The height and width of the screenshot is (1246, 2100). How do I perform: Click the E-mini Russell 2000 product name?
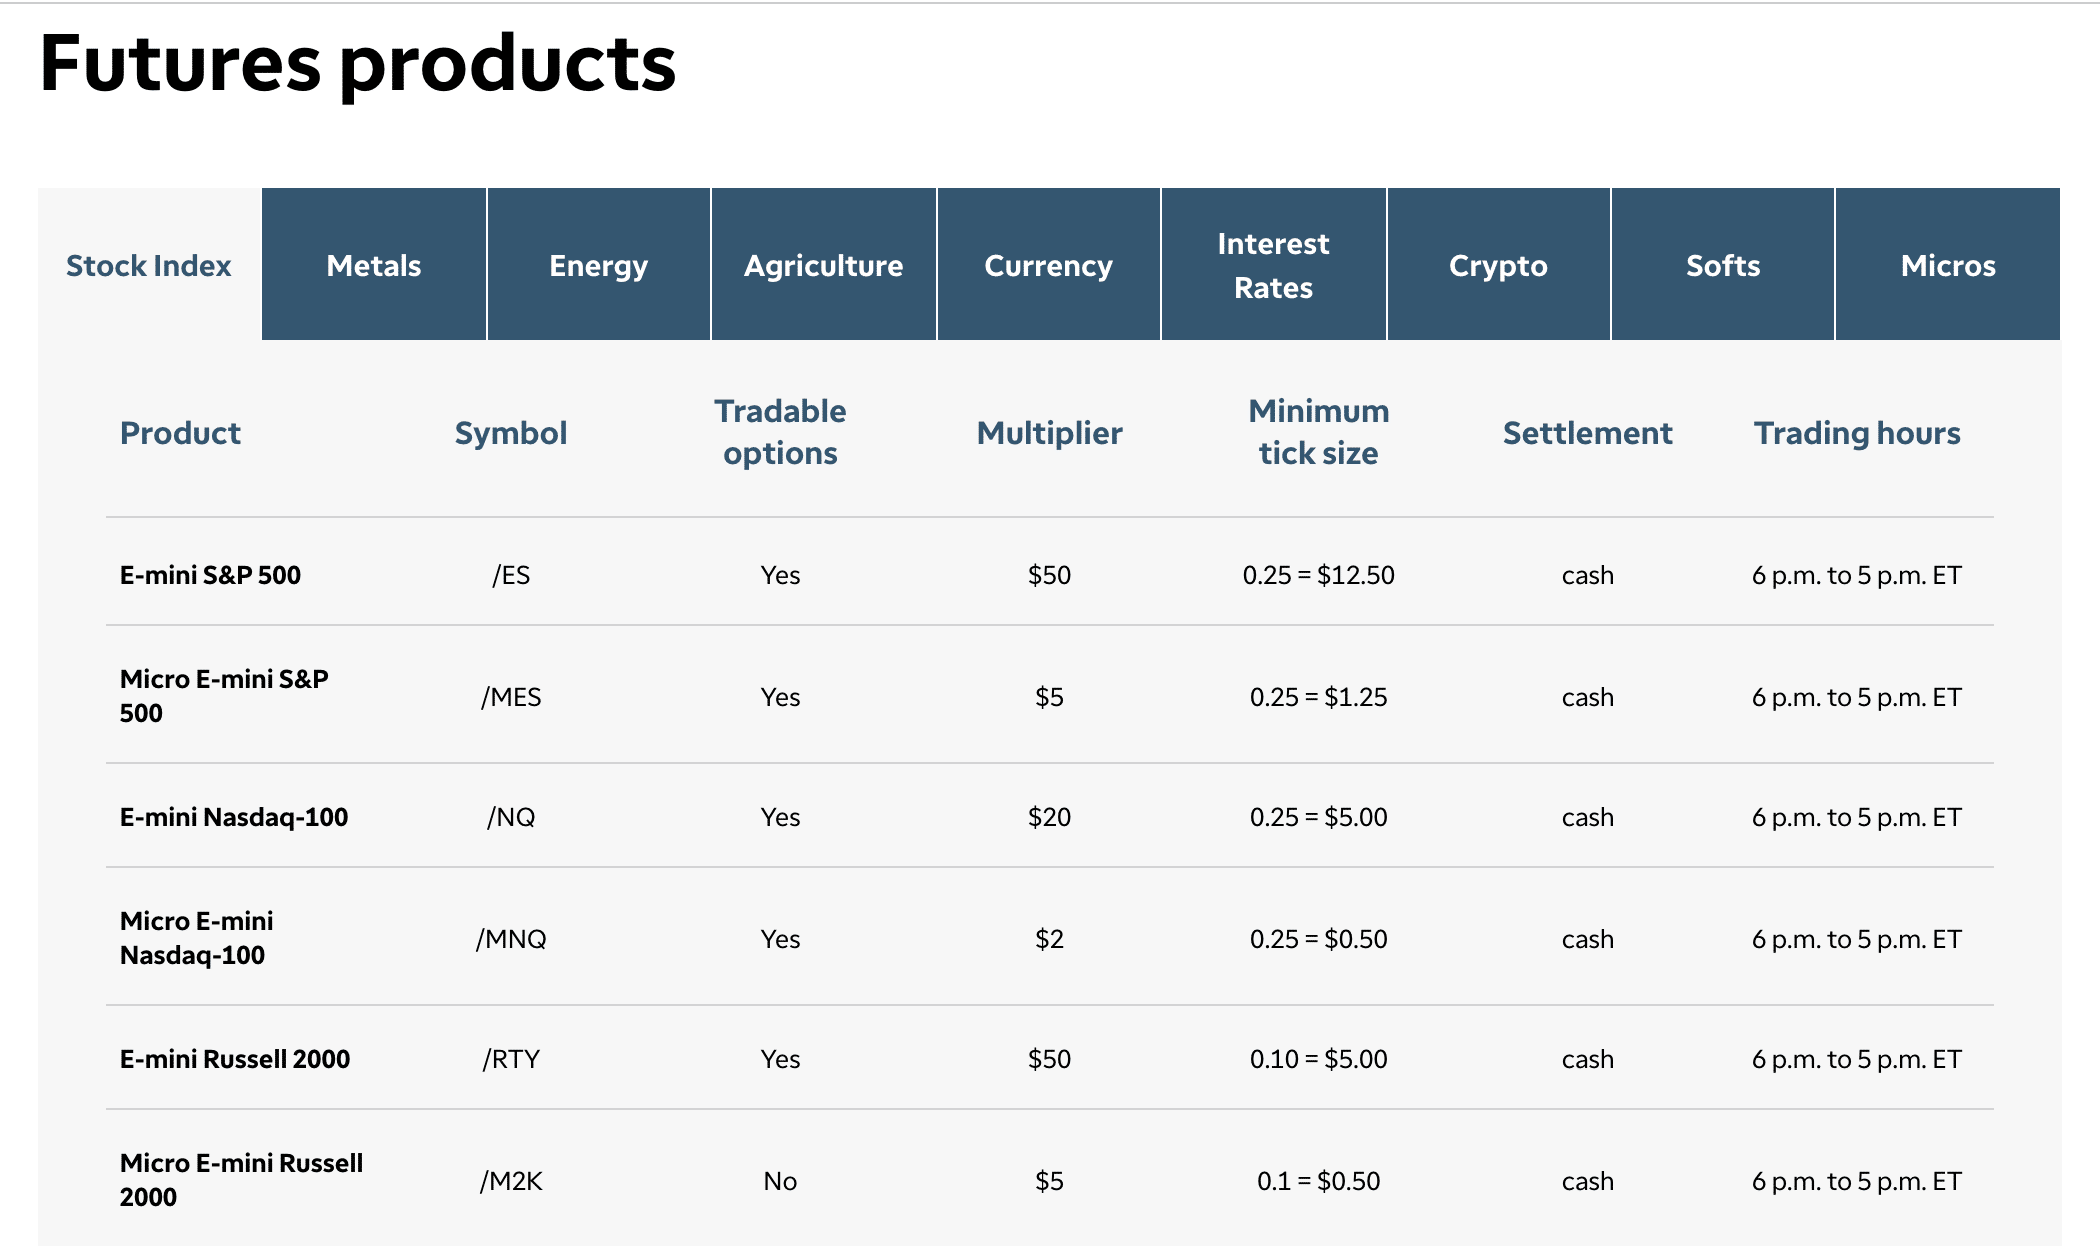pos(235,1059)
